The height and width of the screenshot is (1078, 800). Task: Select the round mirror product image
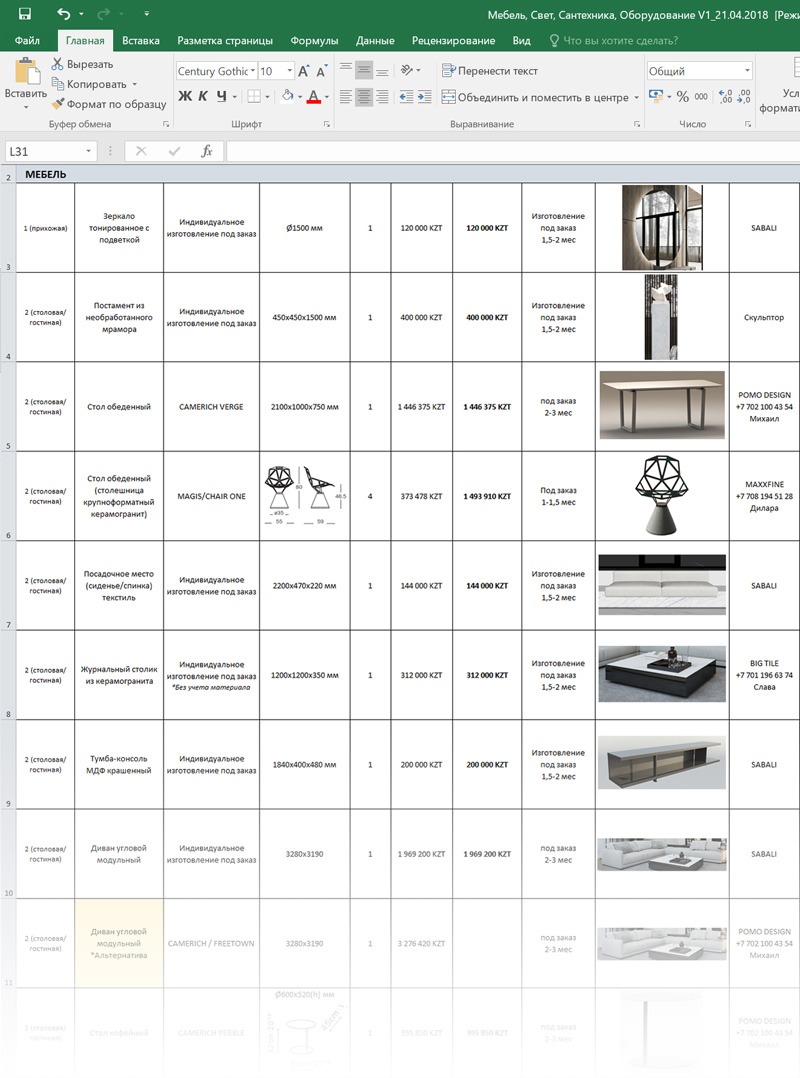pos(662,228)
